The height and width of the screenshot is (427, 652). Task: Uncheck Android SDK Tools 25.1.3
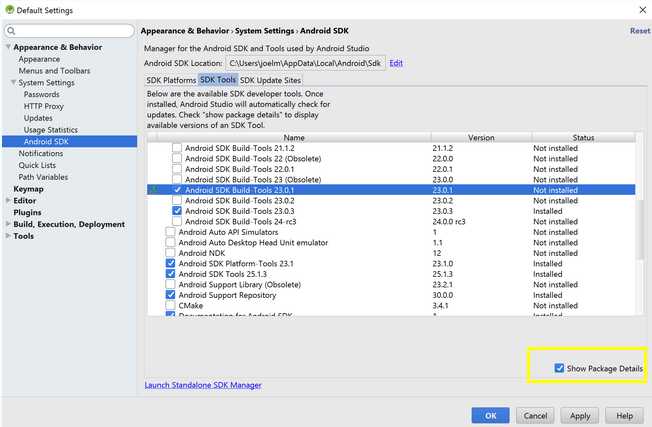(170, 274)
